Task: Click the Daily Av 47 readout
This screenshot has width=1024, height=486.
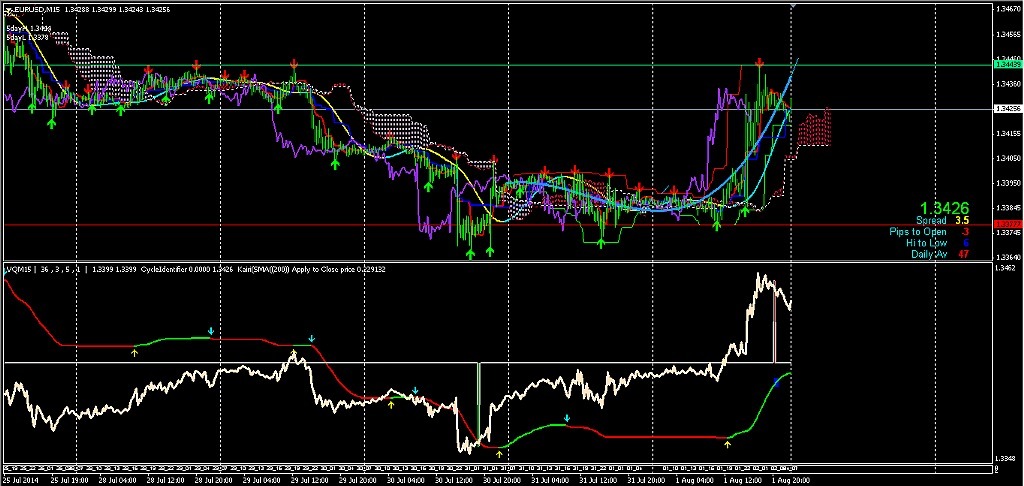Action: coord(941,254)
